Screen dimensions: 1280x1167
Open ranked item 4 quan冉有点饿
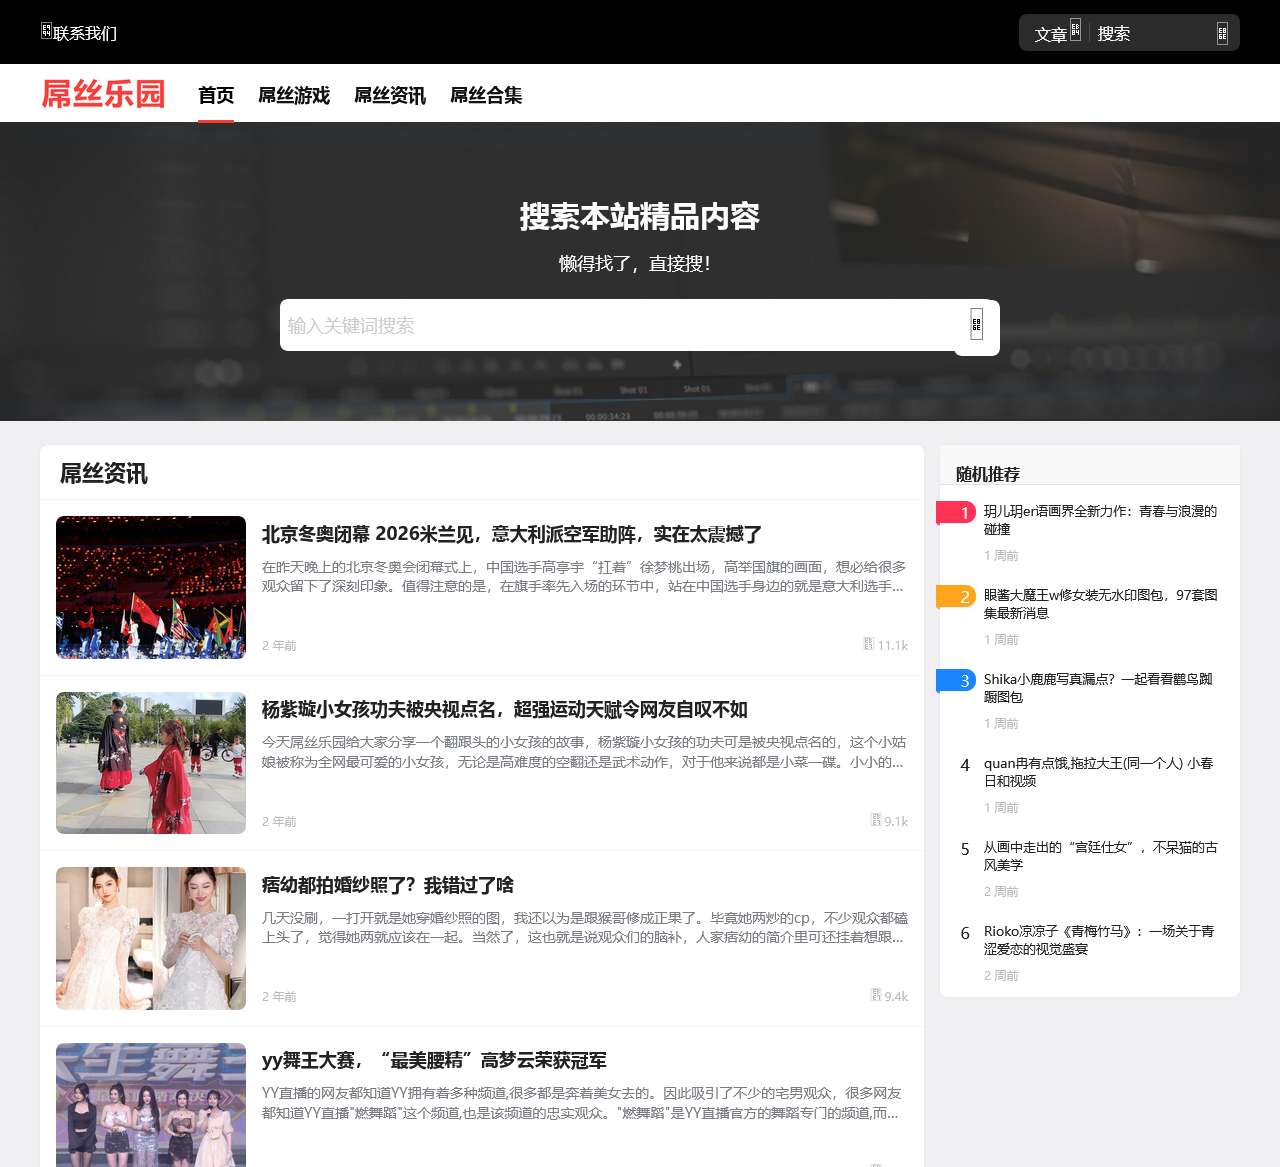coord(1100,772)
